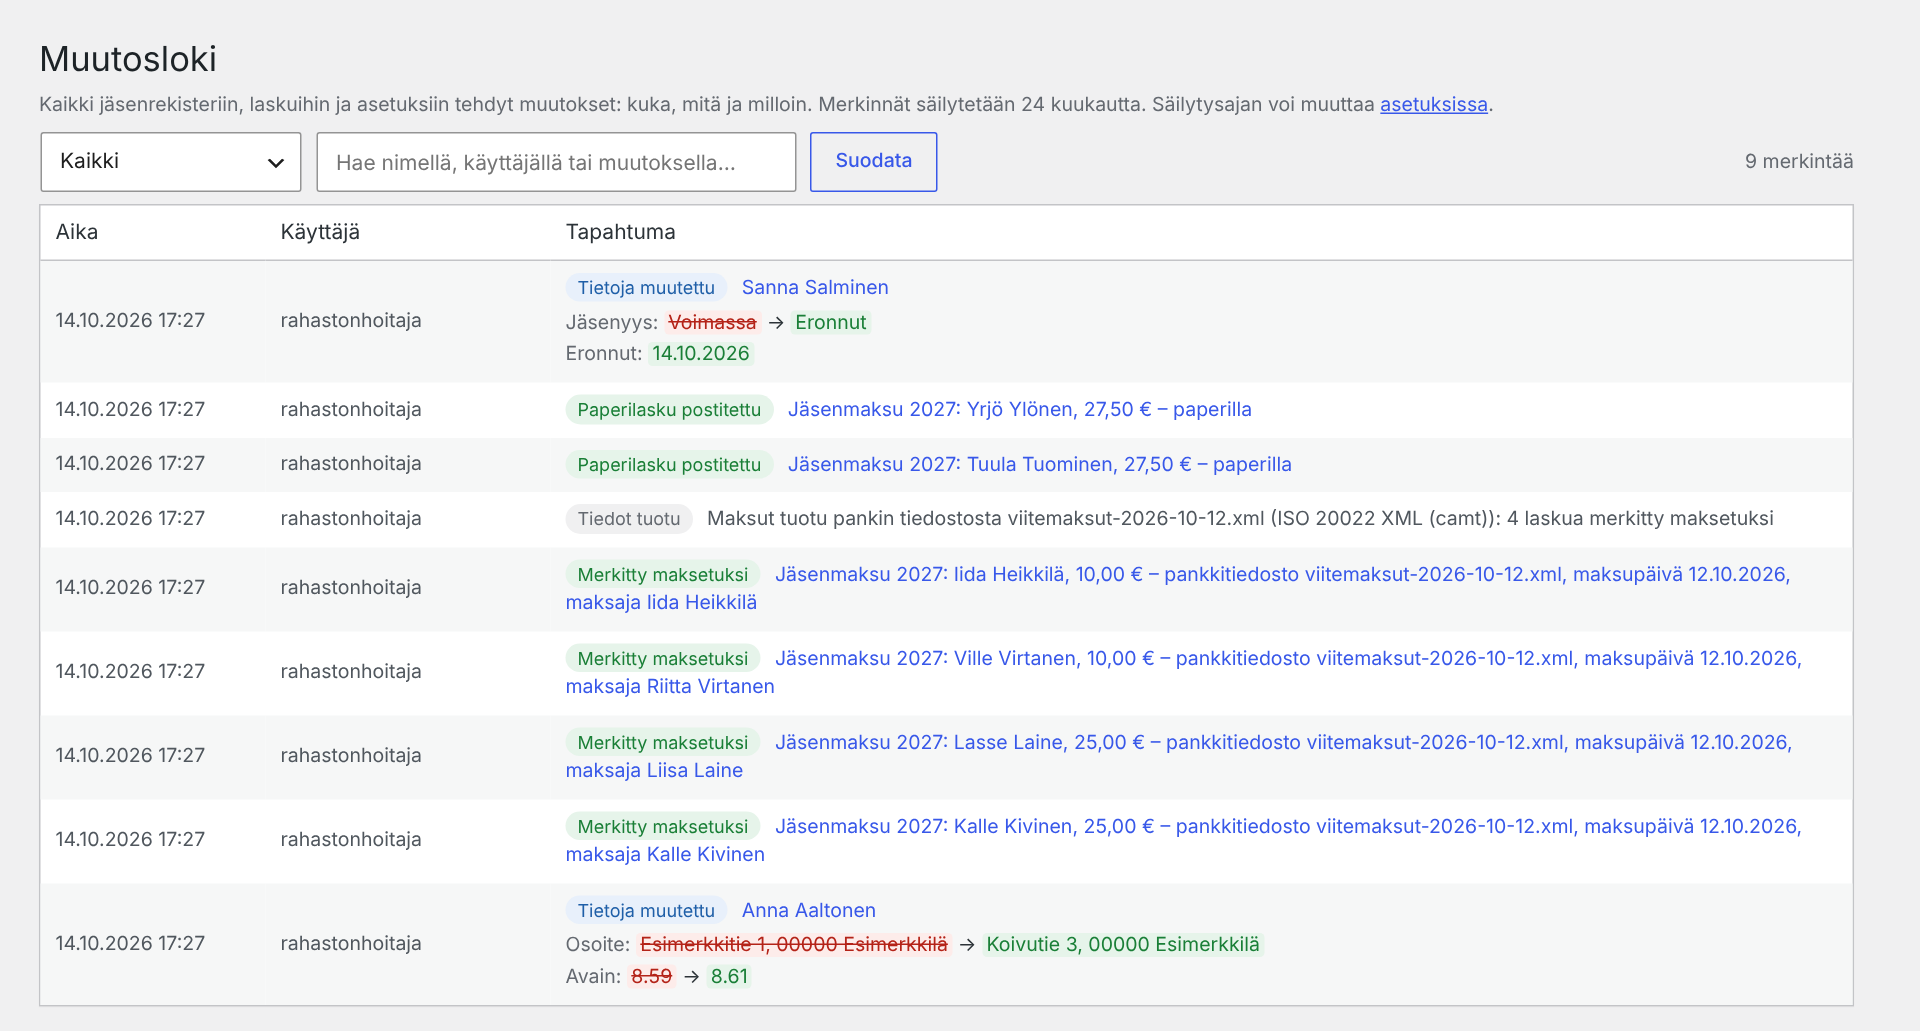Click Merkitty maksetuksi badge for Kalle Kivinen
The image size is (1920, 1031).
[x=663, y=827]
